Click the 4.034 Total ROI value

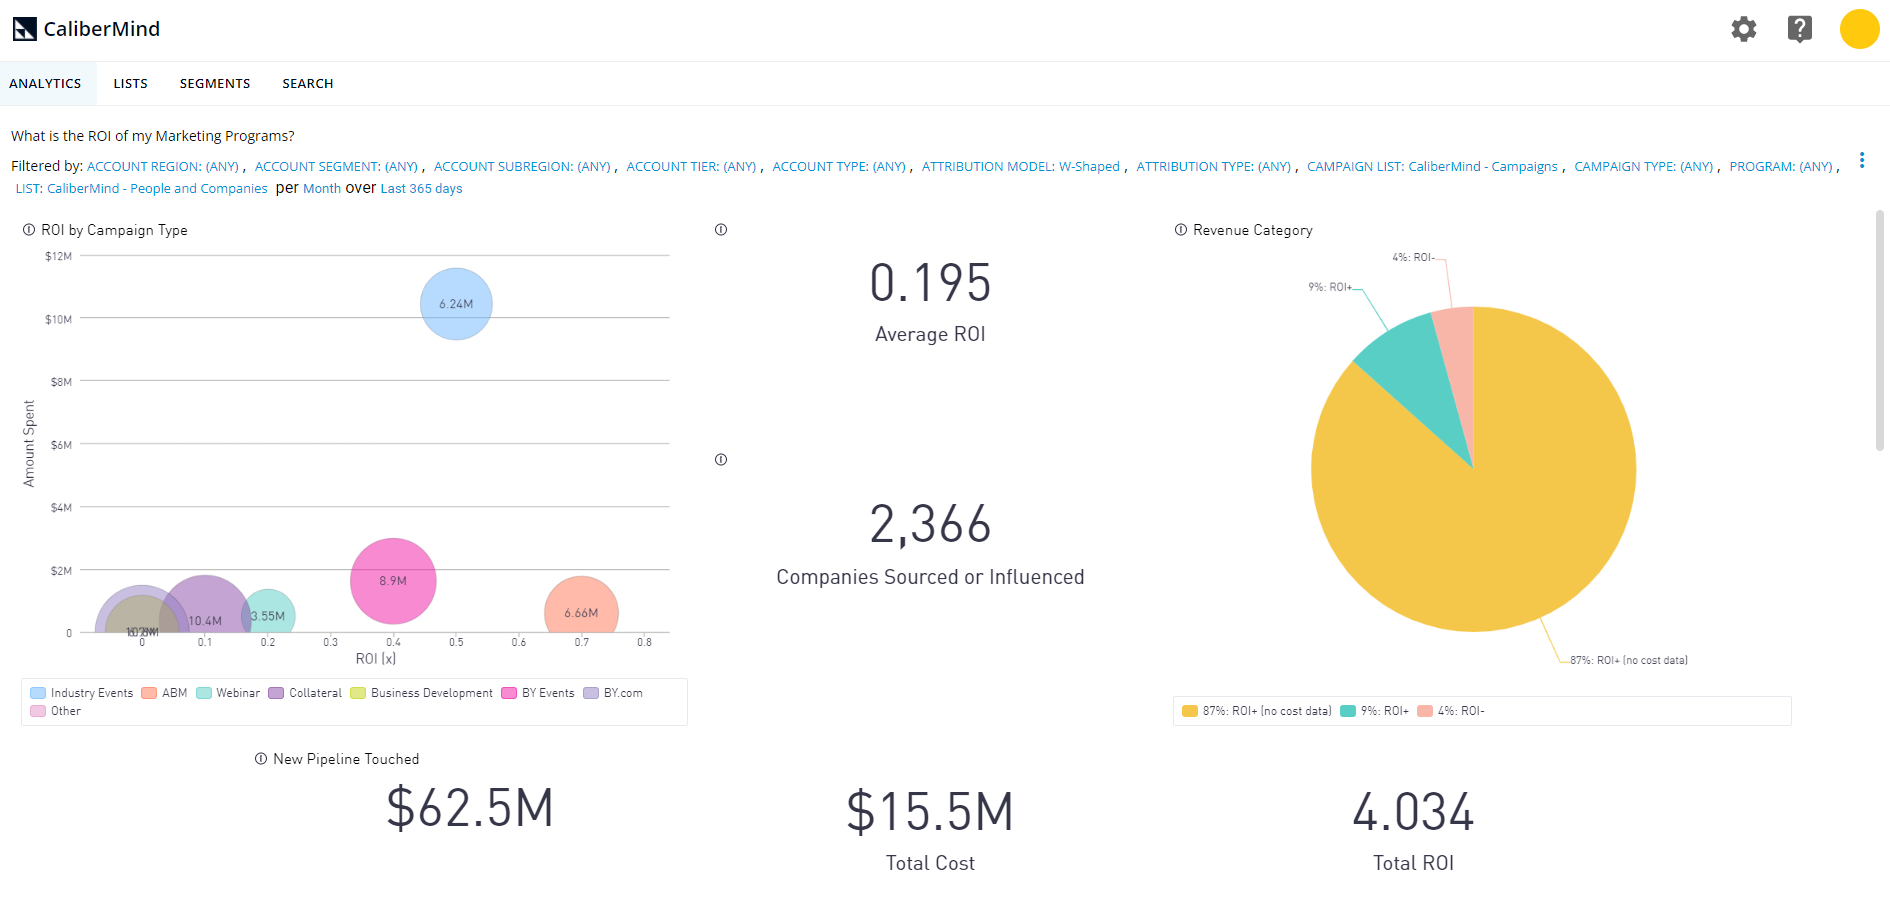click(x=1413, y=812)
